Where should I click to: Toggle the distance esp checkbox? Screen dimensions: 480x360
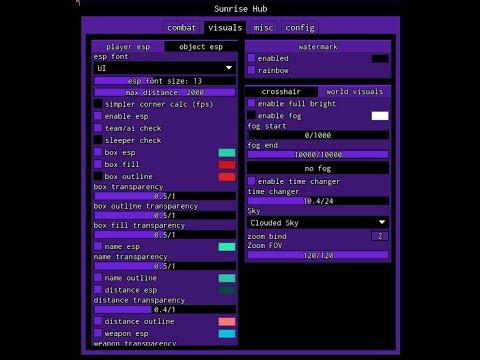coord(98,290)
